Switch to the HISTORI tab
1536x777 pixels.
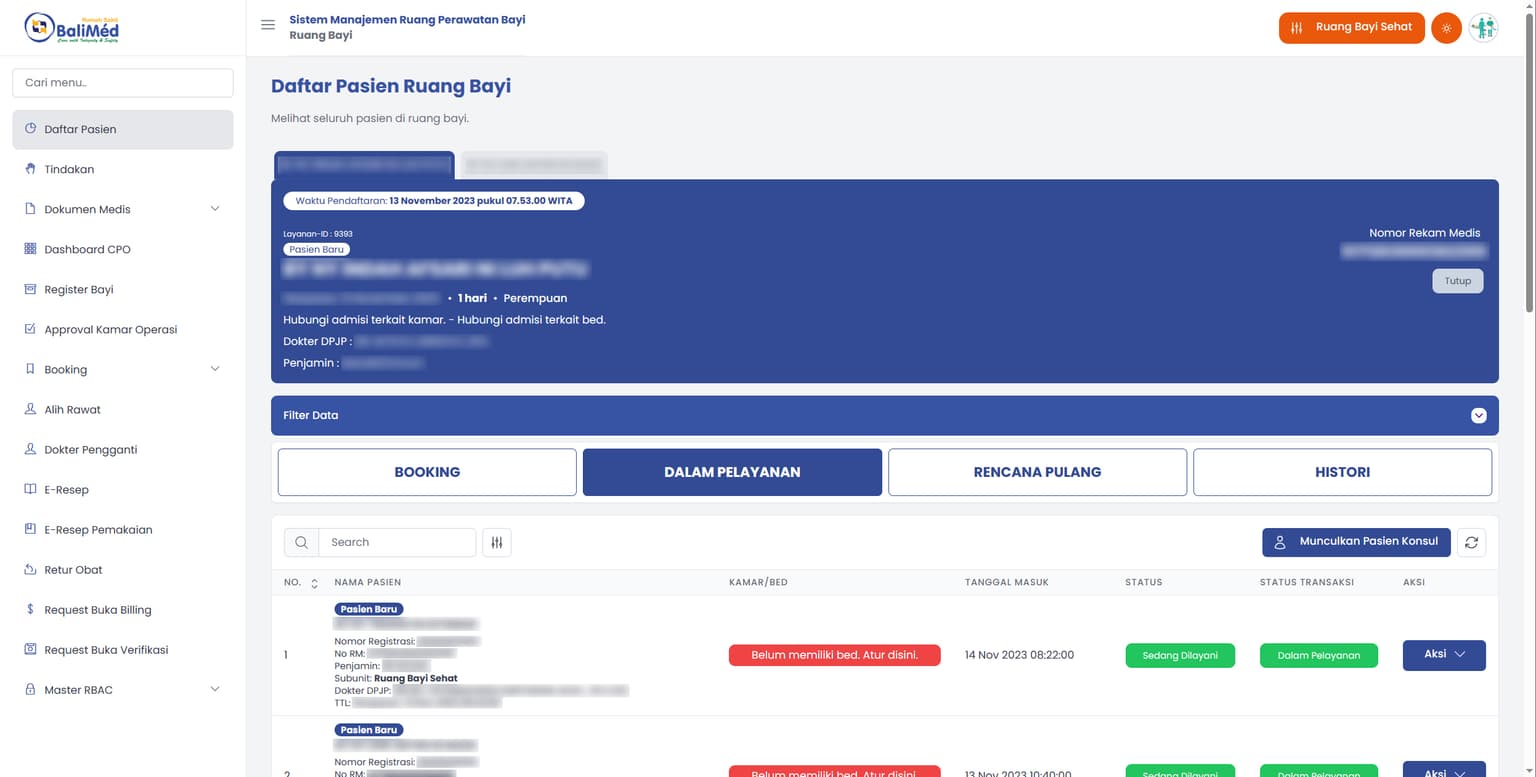pyautogui.click(x=1342, y=471)
